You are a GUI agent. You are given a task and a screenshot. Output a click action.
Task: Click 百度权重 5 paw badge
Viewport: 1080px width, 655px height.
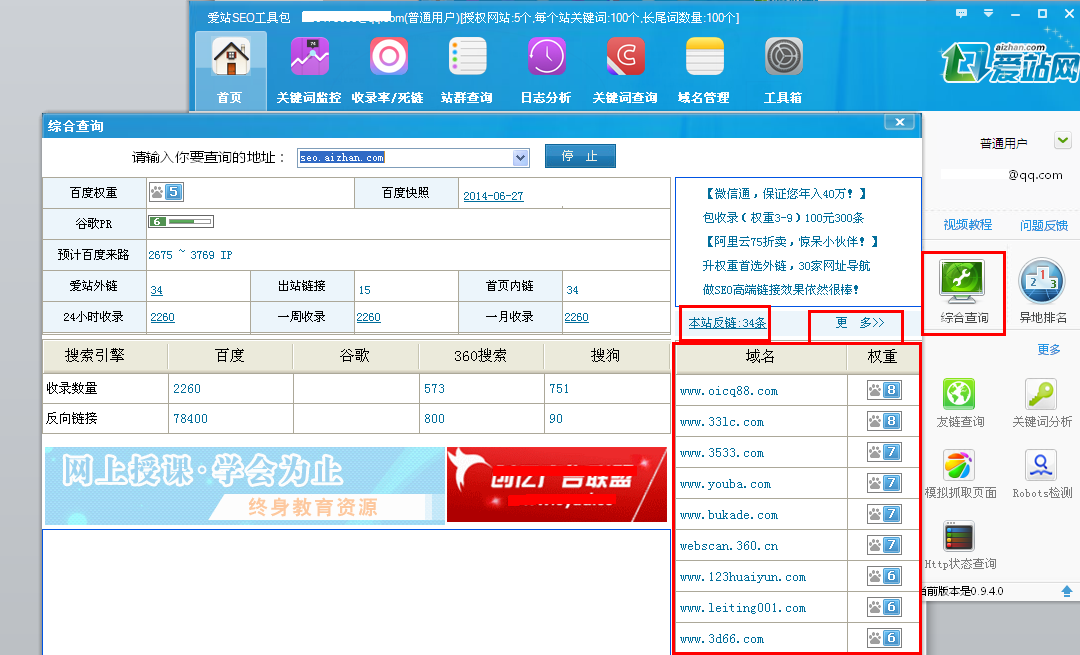coord(166,192)
